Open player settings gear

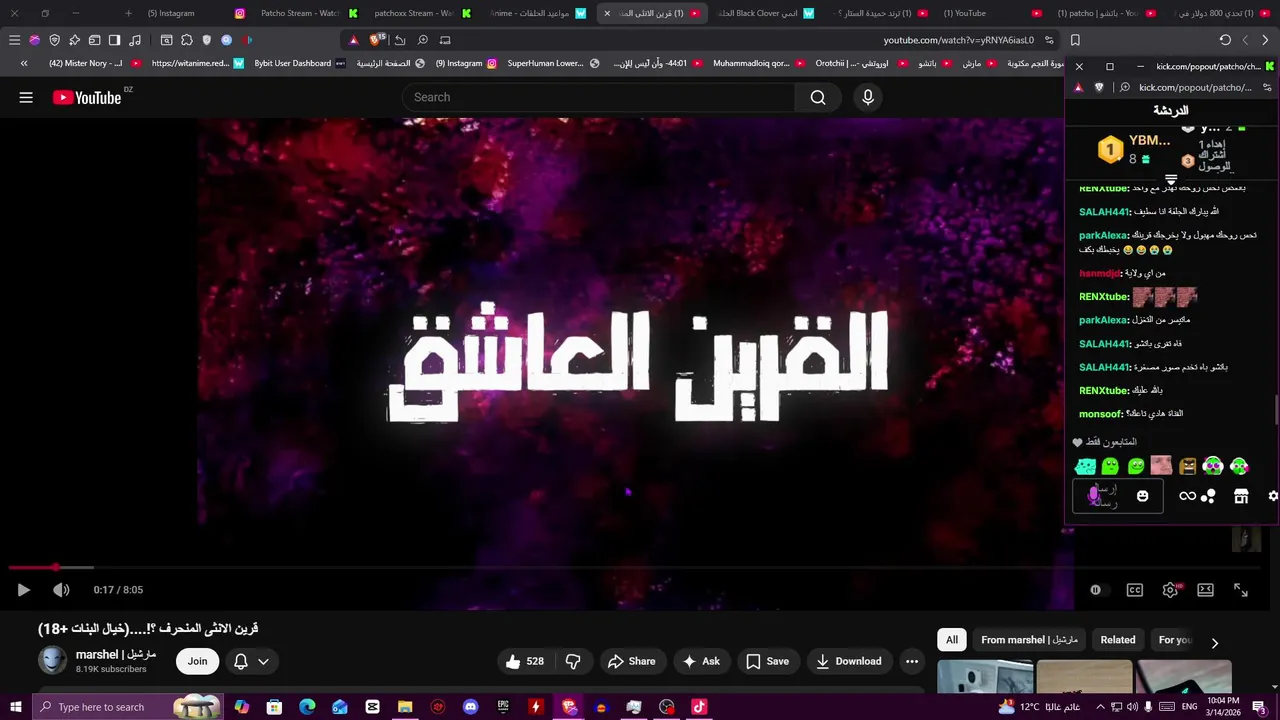pos(1170,590)
